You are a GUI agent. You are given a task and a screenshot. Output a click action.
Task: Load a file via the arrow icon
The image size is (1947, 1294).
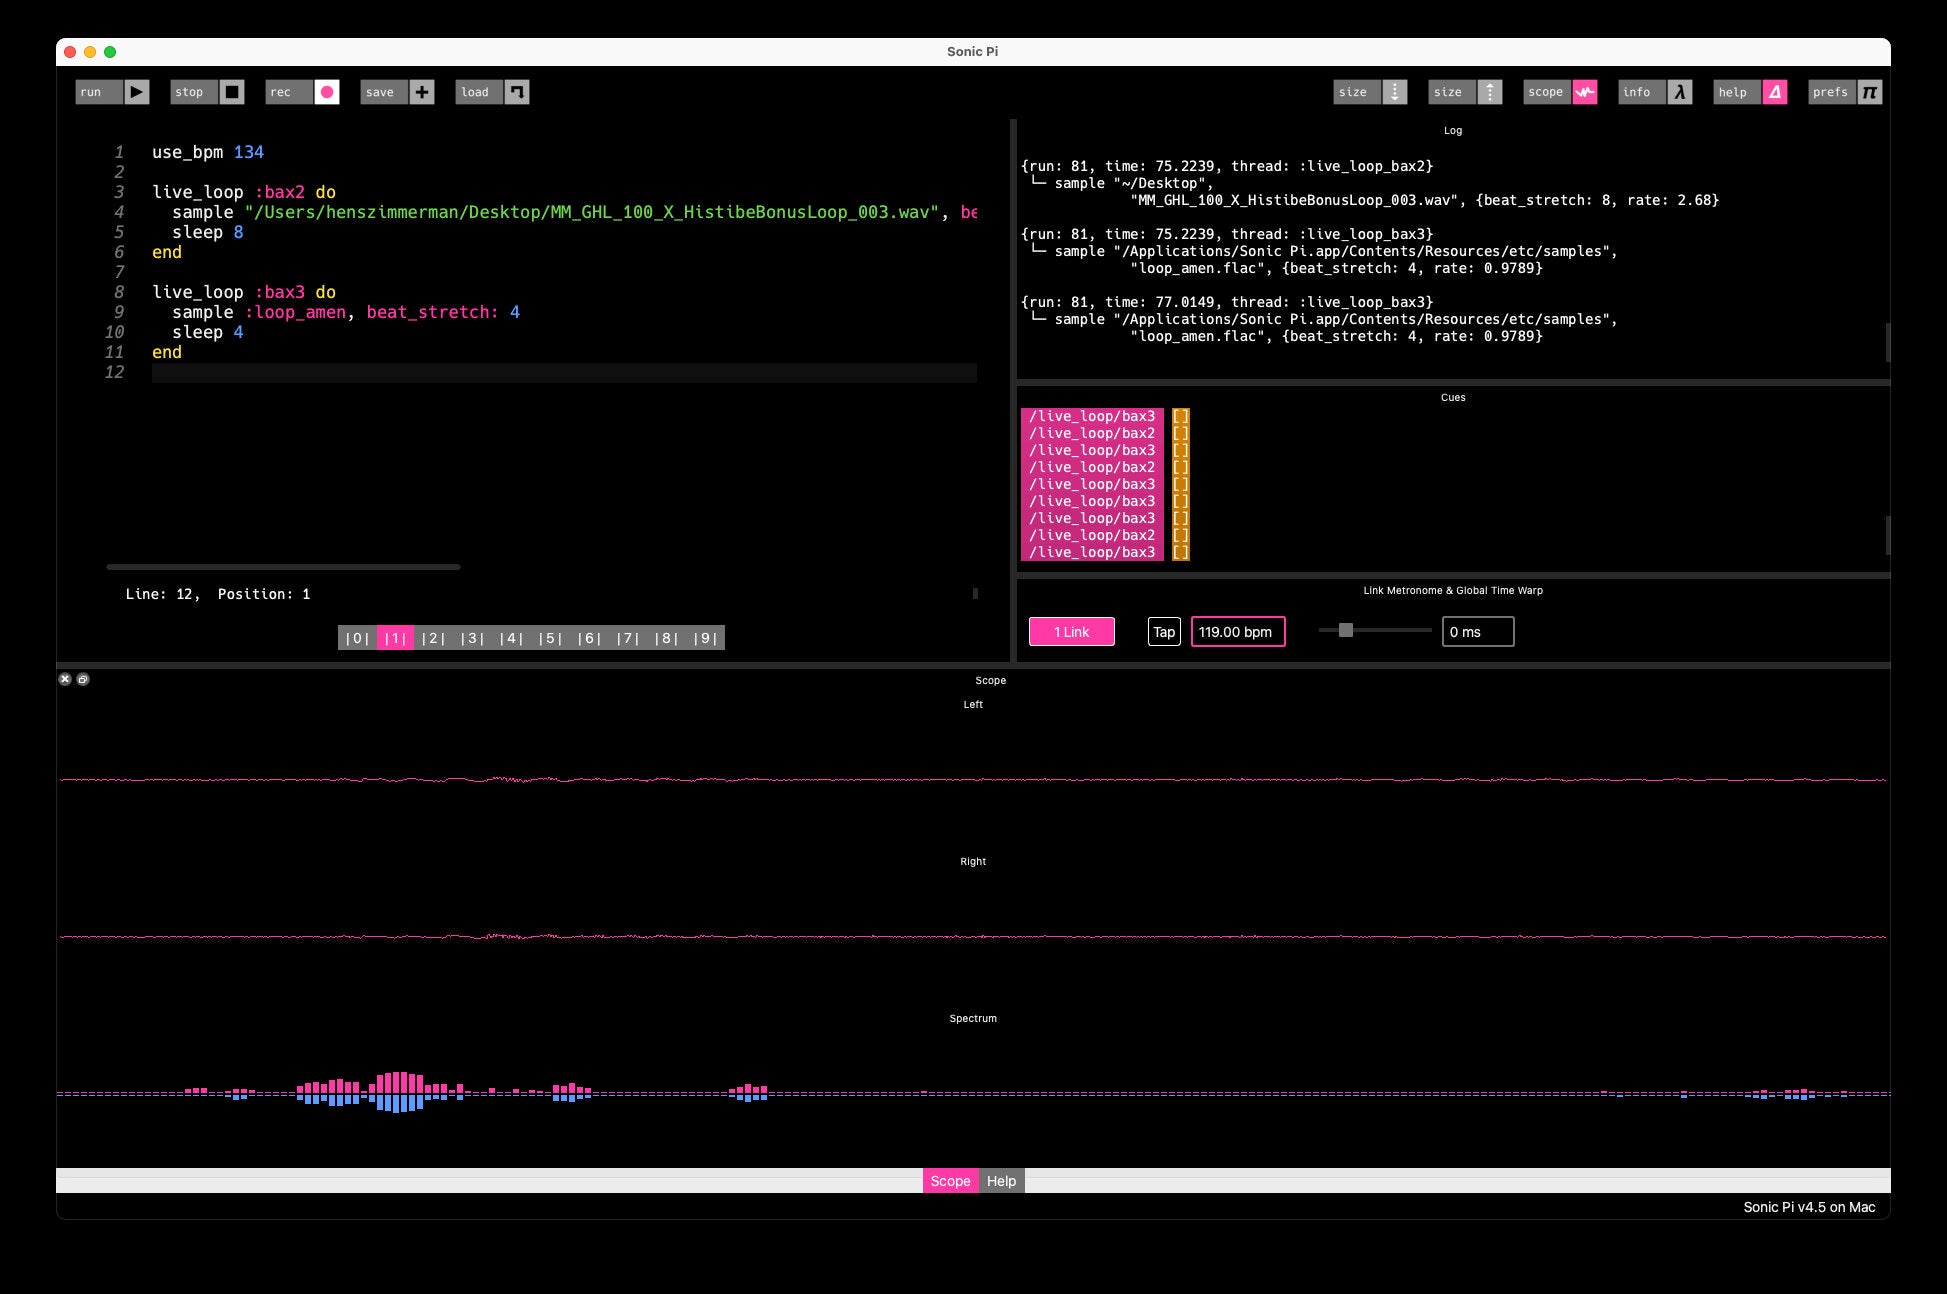pos(517,92)
